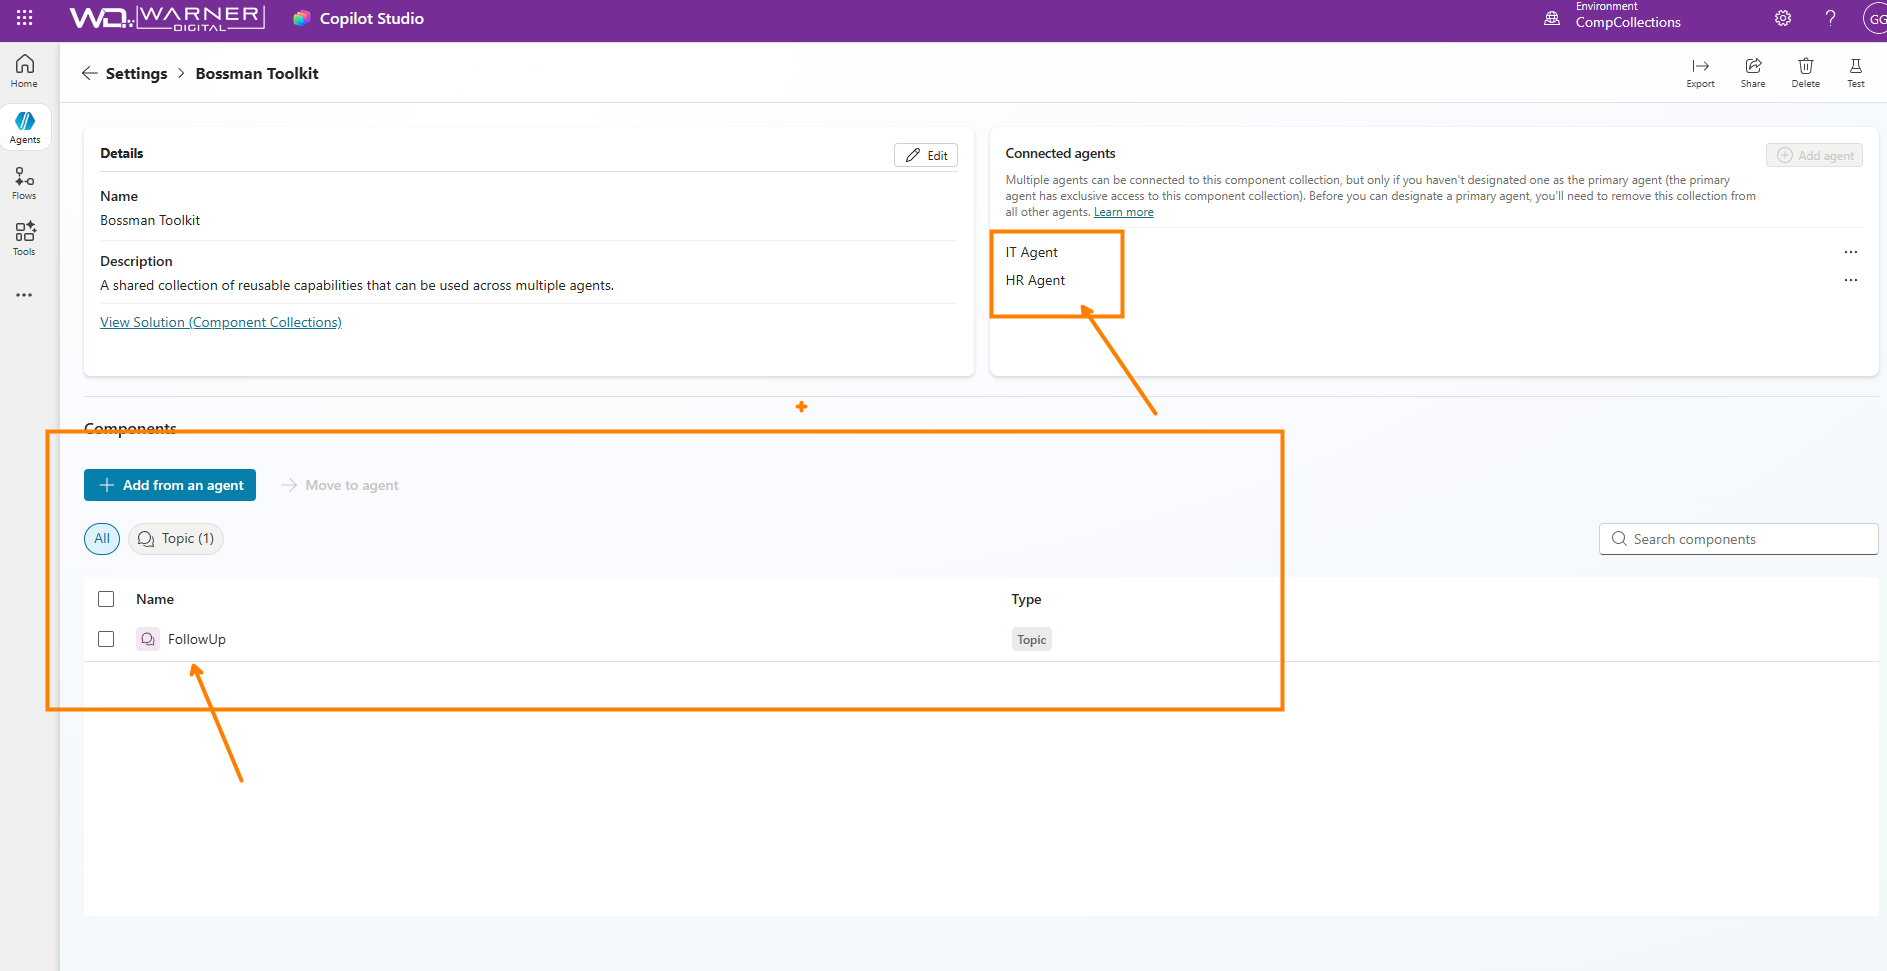Toggle the select-all checkbox beside Name
Image resolution: width=1887 pixels, height=971 pixels.
(x=106, y=599)
